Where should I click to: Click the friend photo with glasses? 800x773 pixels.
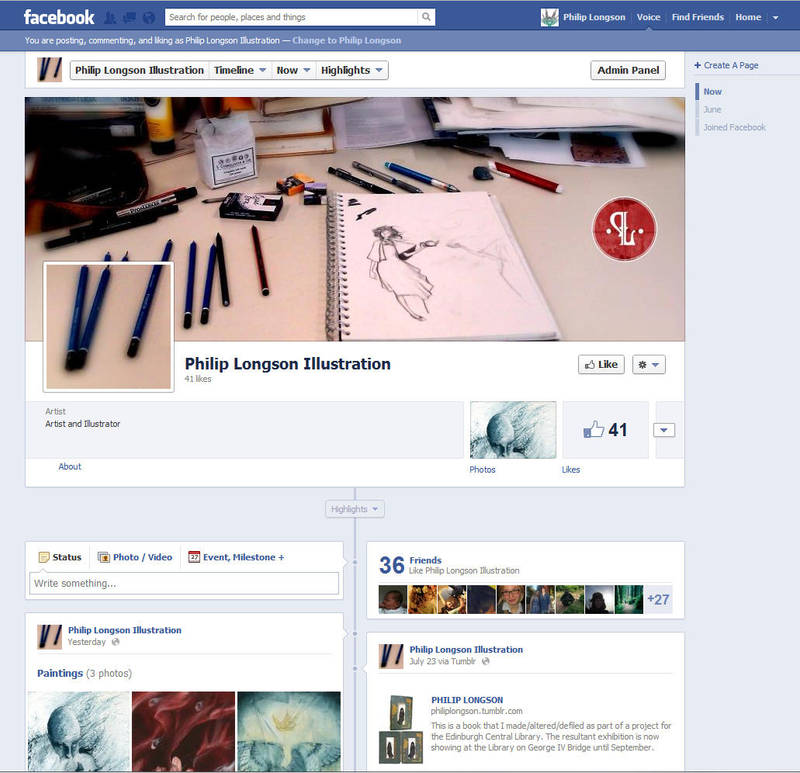(511, 600)
